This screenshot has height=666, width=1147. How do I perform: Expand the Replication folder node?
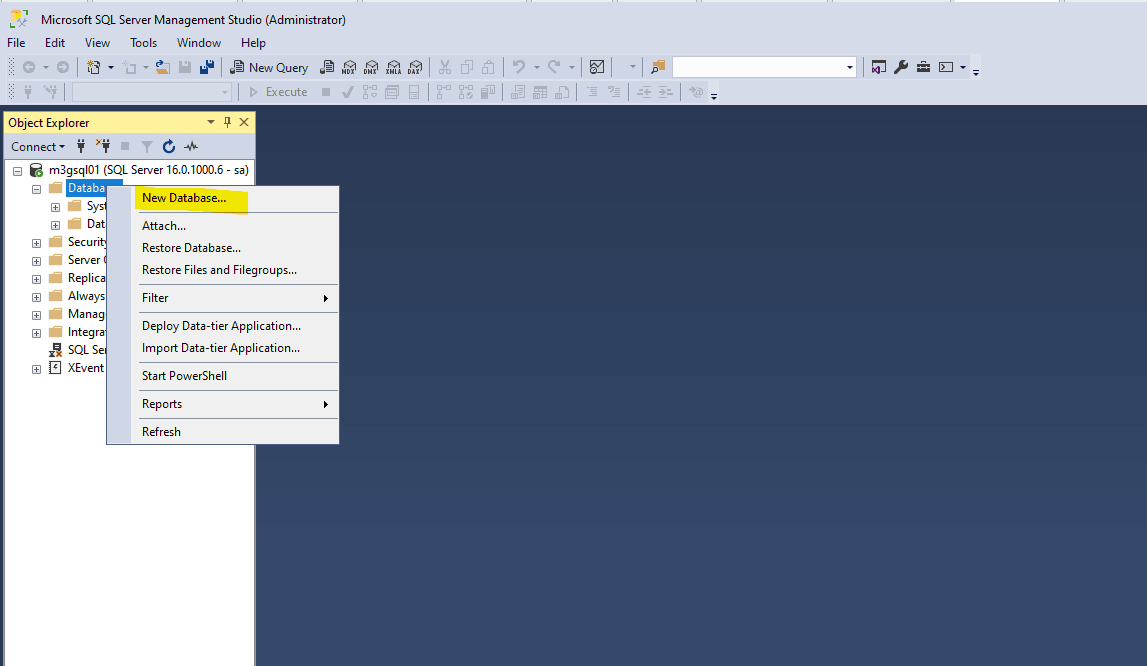pyautogui.click(x=36, y=279)
